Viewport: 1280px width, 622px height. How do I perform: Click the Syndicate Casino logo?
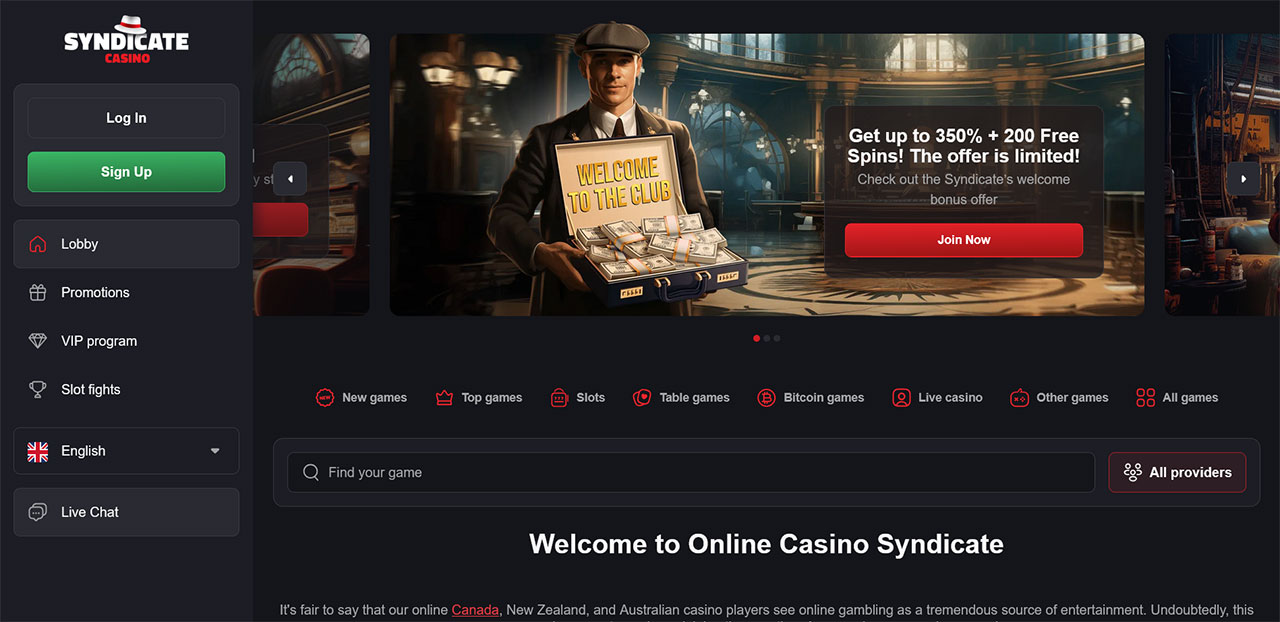point(126,41)
